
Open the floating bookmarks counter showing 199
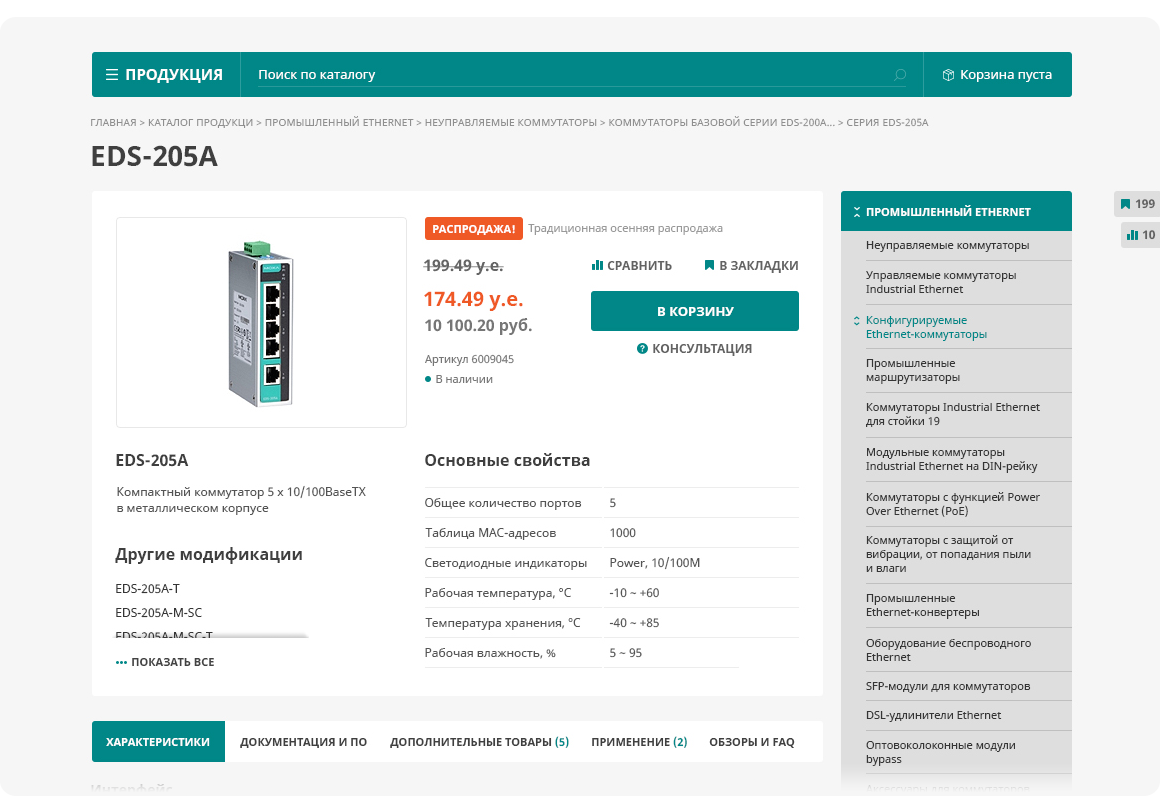tap(1137, 204)
